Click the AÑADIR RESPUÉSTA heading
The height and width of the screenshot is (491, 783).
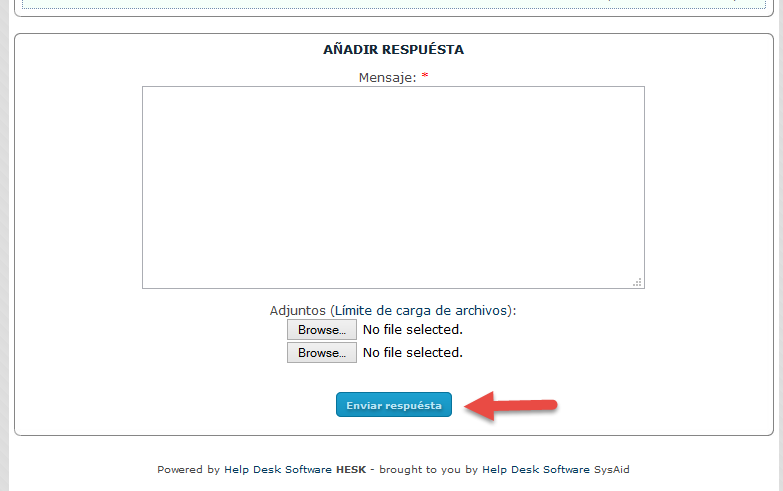point(393,49)
